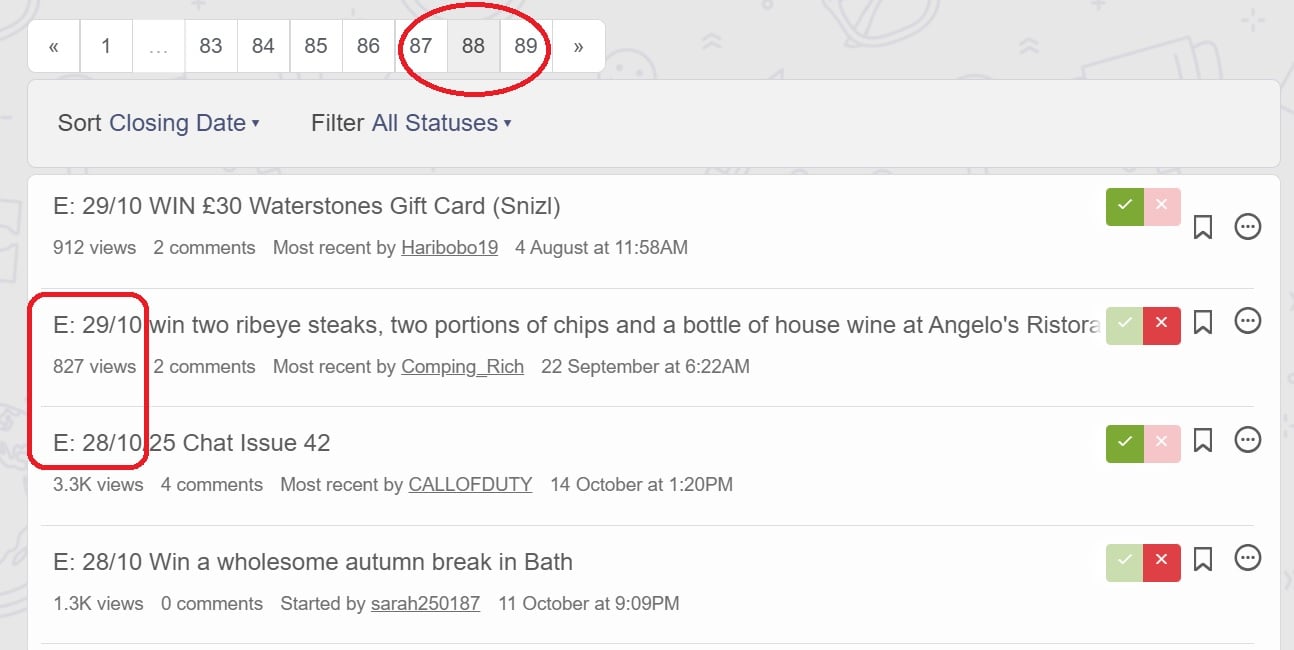
Task: Open options menu for Bath break thread
Action: pyautogui.click(x=1247, y=557)
